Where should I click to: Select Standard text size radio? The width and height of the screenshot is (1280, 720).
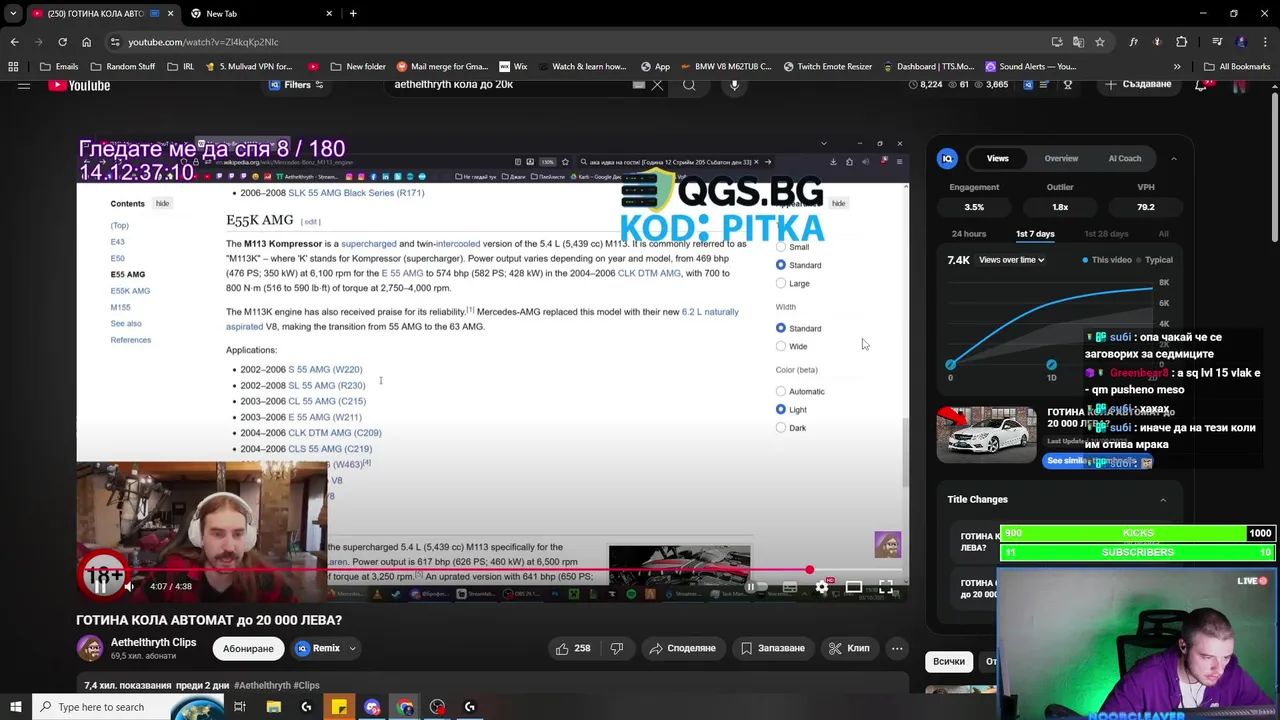(781, 265)
